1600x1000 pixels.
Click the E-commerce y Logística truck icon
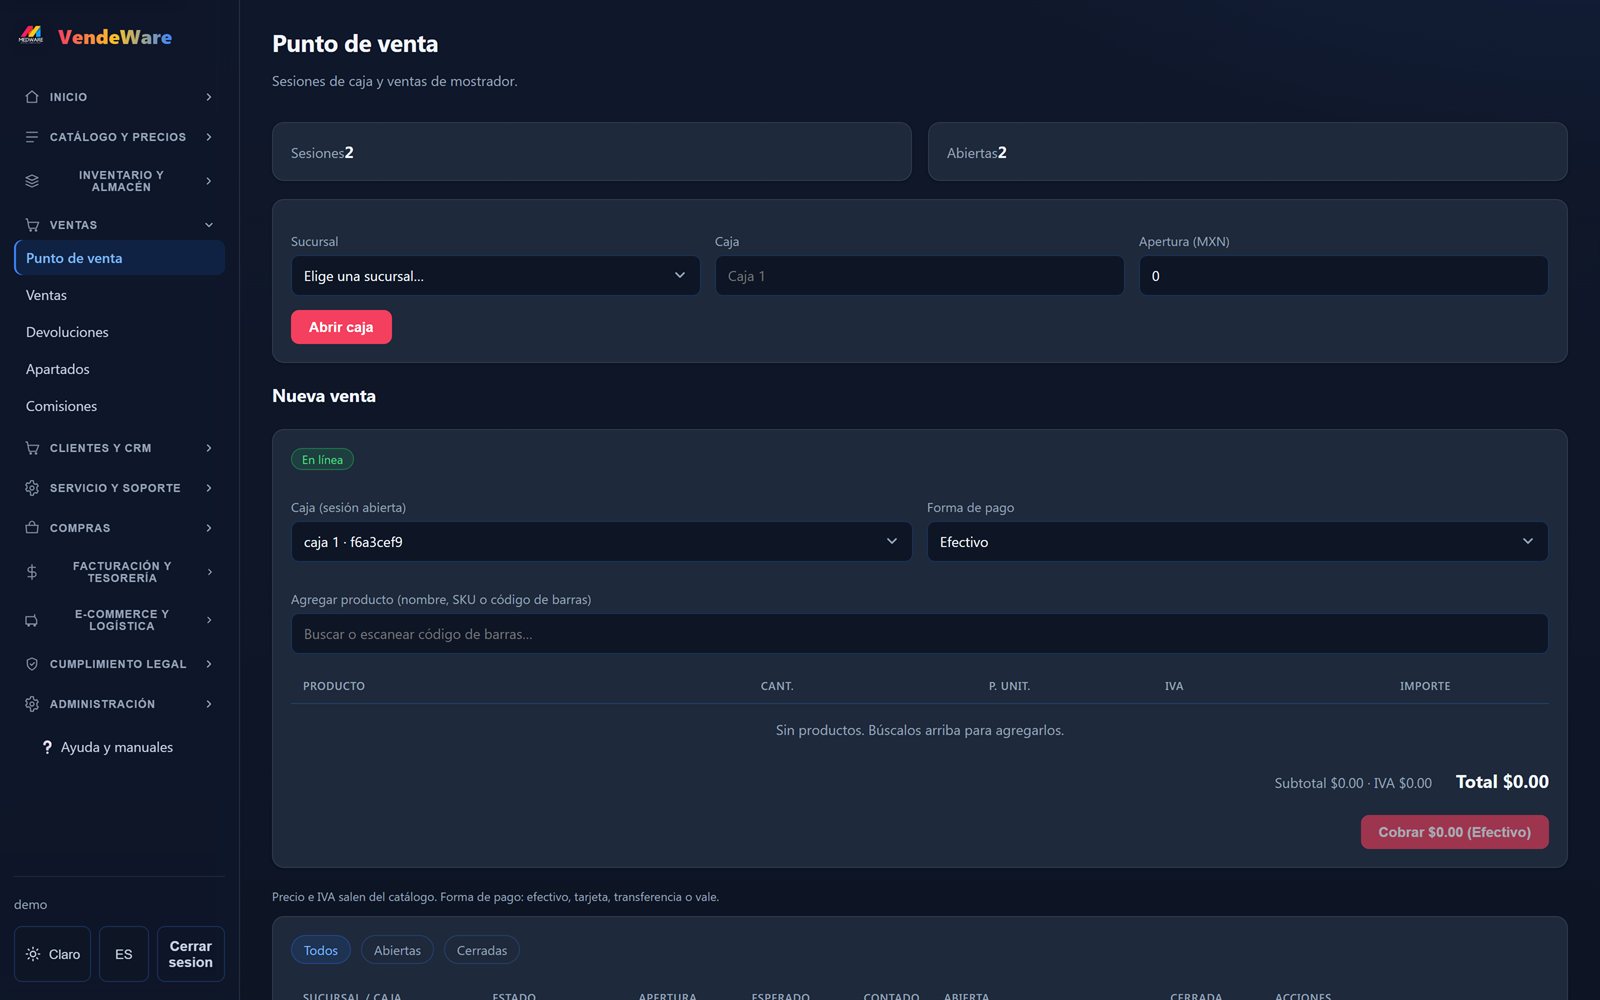pos(32,620)
